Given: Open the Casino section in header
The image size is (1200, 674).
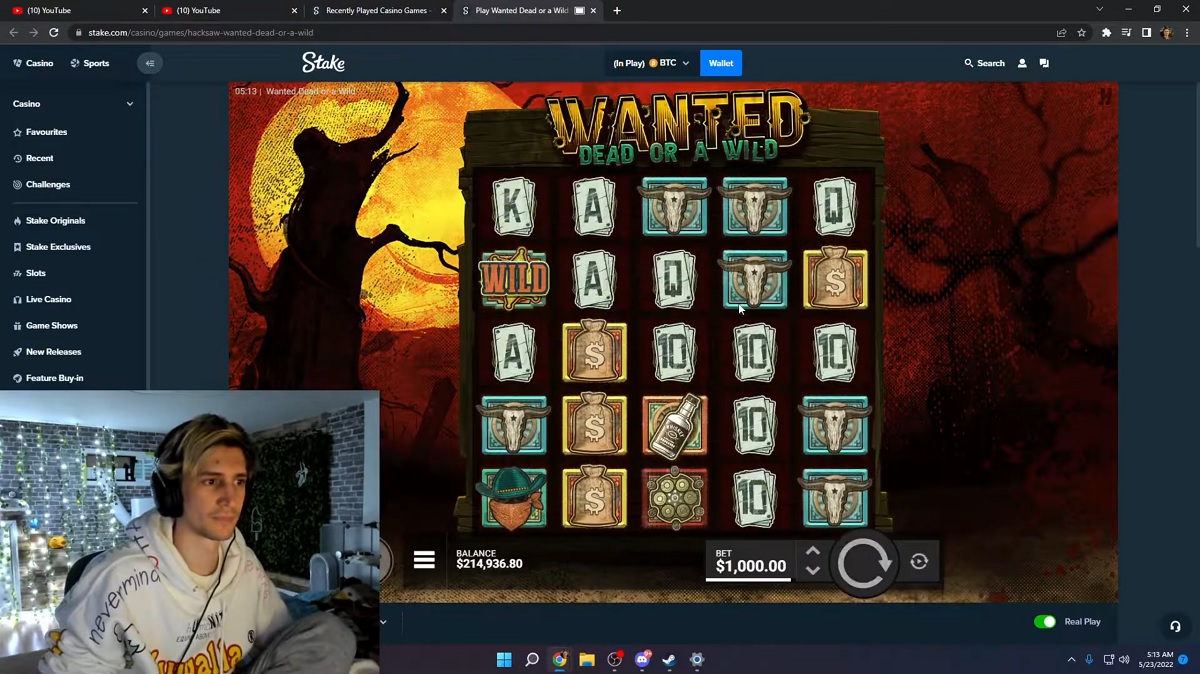Looking at the screenshot, I should [33, 63].
